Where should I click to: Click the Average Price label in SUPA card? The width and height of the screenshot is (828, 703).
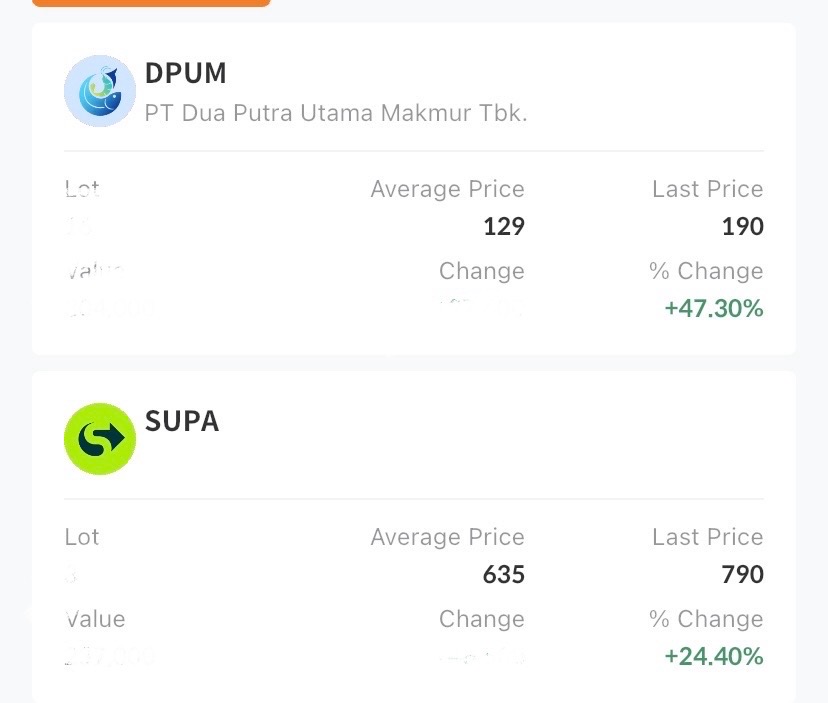[447, 537]
